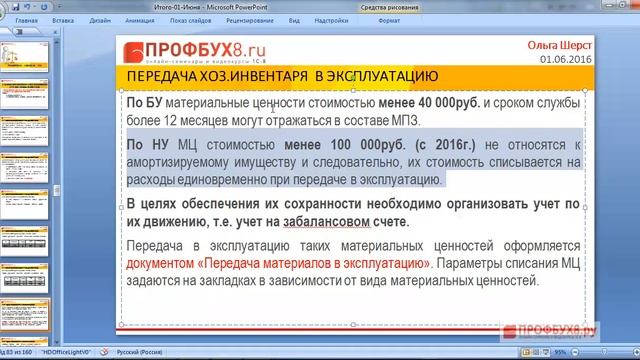
Task: Click the zoom slider handle
Action: point(604,352)
